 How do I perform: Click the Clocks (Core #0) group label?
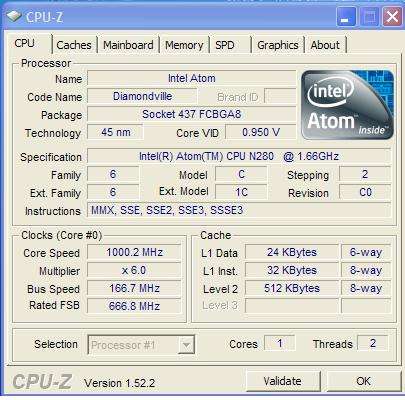[61, 235]
